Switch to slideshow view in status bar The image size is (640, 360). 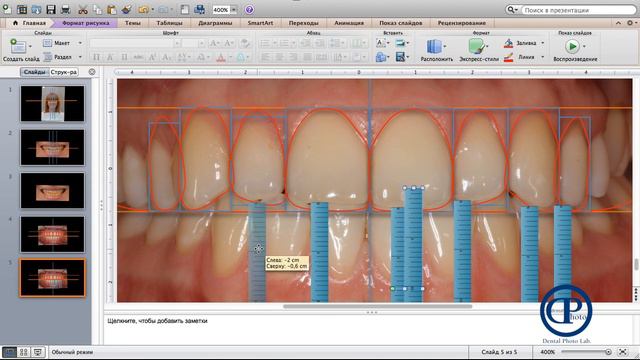(x=38, y=352)
